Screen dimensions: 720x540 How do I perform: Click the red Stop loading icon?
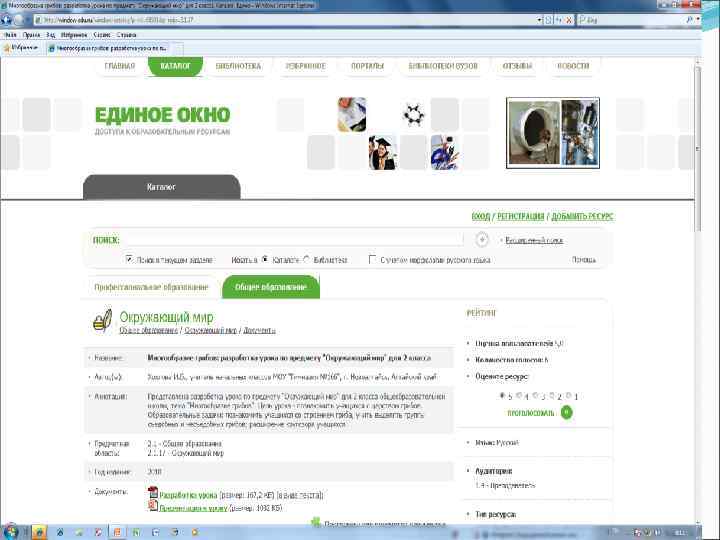click(x=569, y=20)
